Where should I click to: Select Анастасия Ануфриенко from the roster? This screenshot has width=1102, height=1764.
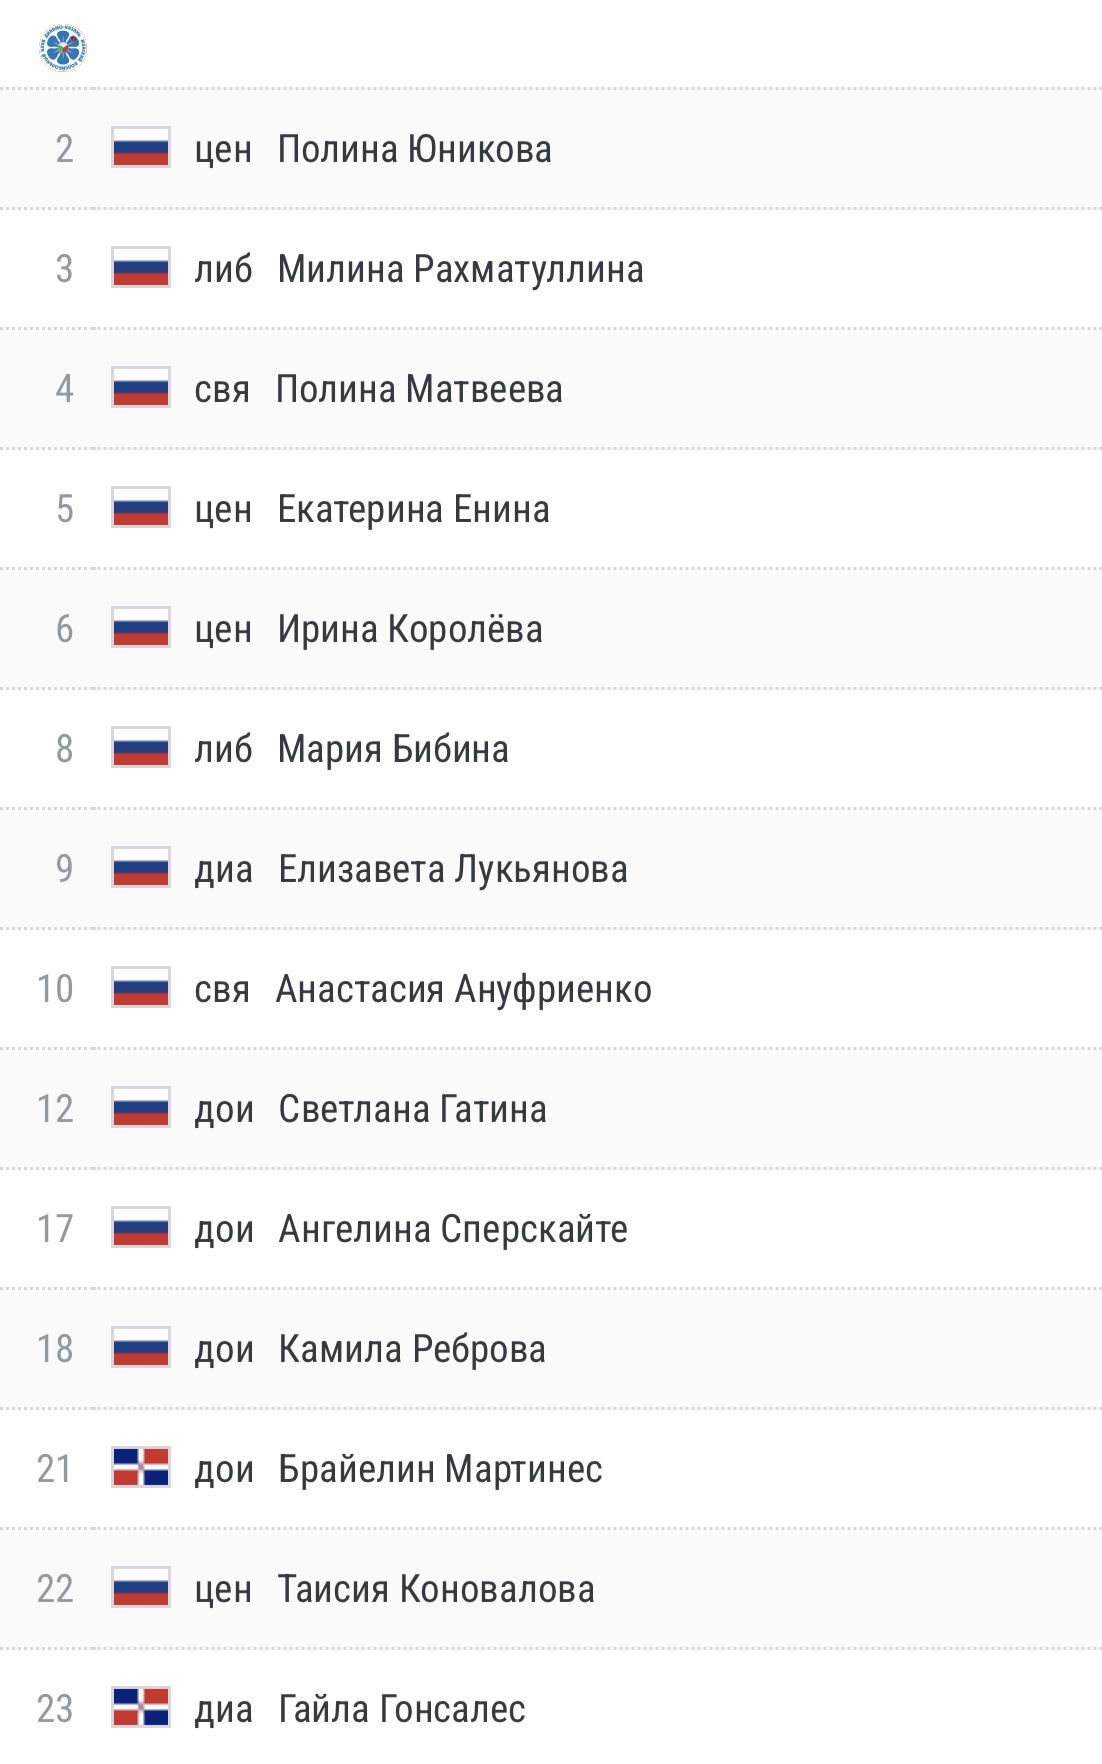pyautogui.click(x=464, y=989)
